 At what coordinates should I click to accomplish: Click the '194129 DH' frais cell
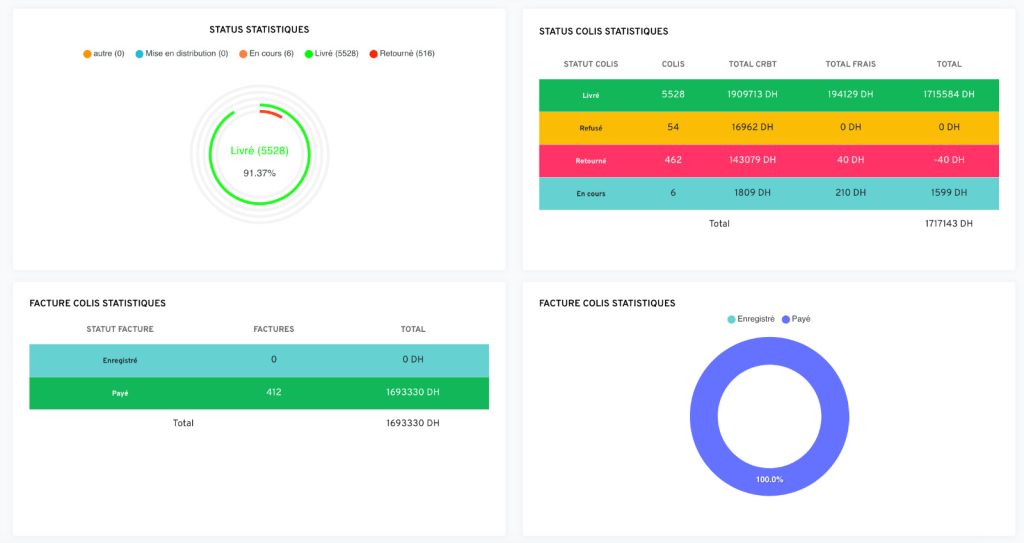pos(850,94)
